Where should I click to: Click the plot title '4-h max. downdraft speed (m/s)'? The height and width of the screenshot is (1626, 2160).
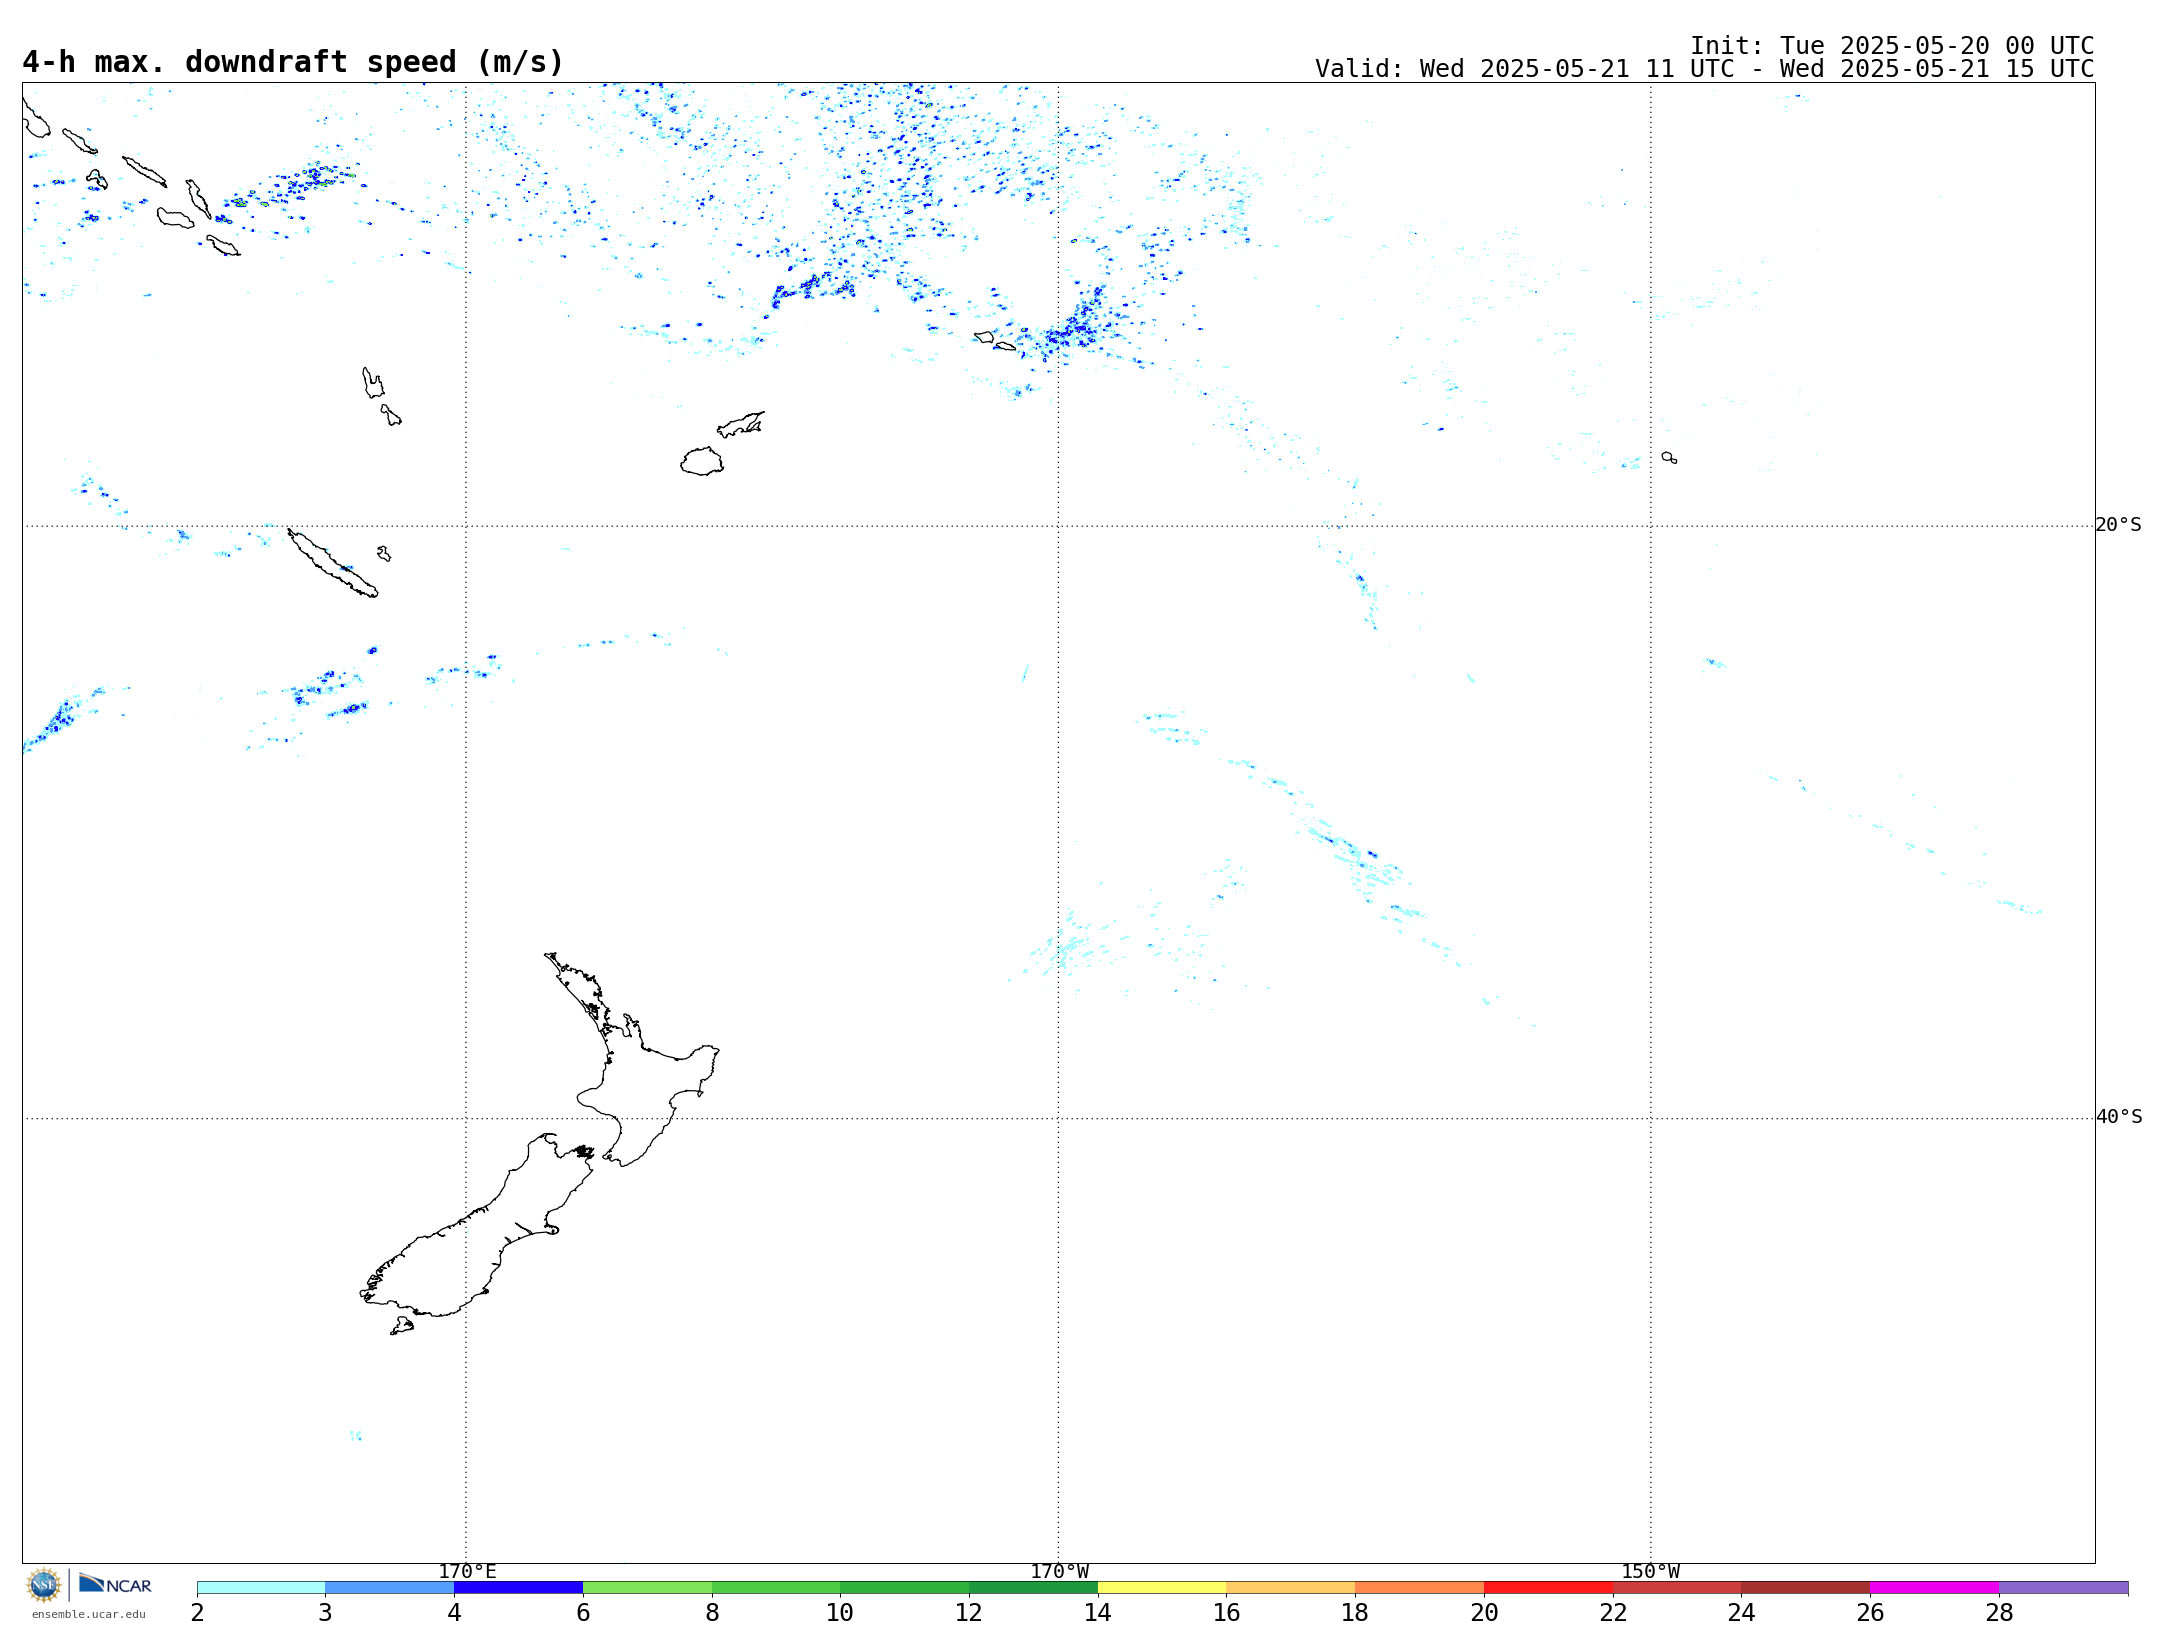(293, 62)
